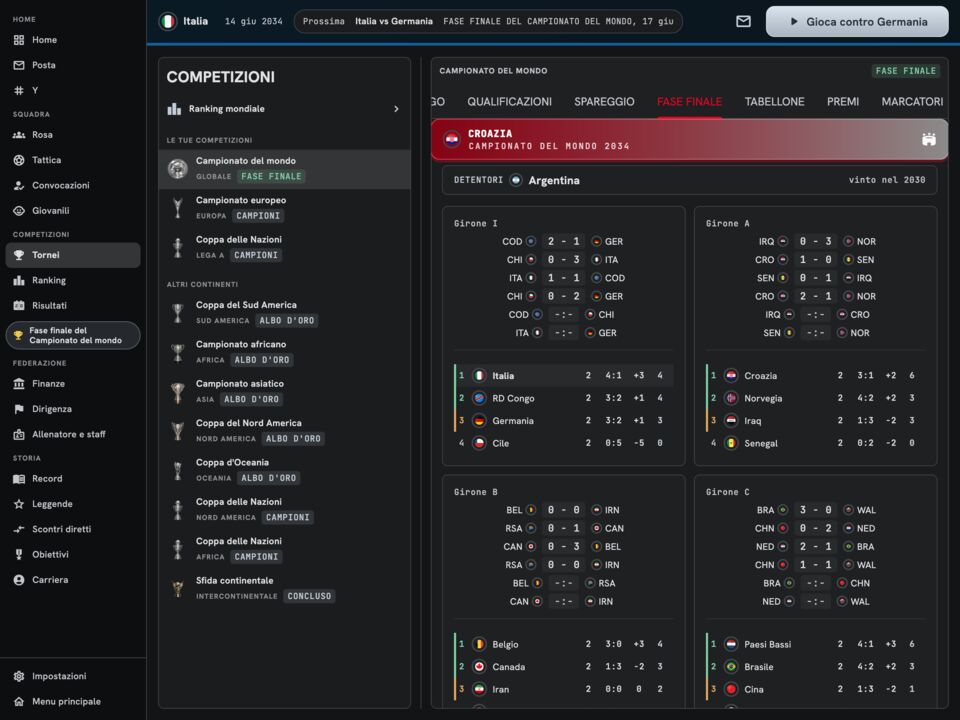Go to Convocazioni in sidebar
960x720 pixels.
tap(73, 185)
